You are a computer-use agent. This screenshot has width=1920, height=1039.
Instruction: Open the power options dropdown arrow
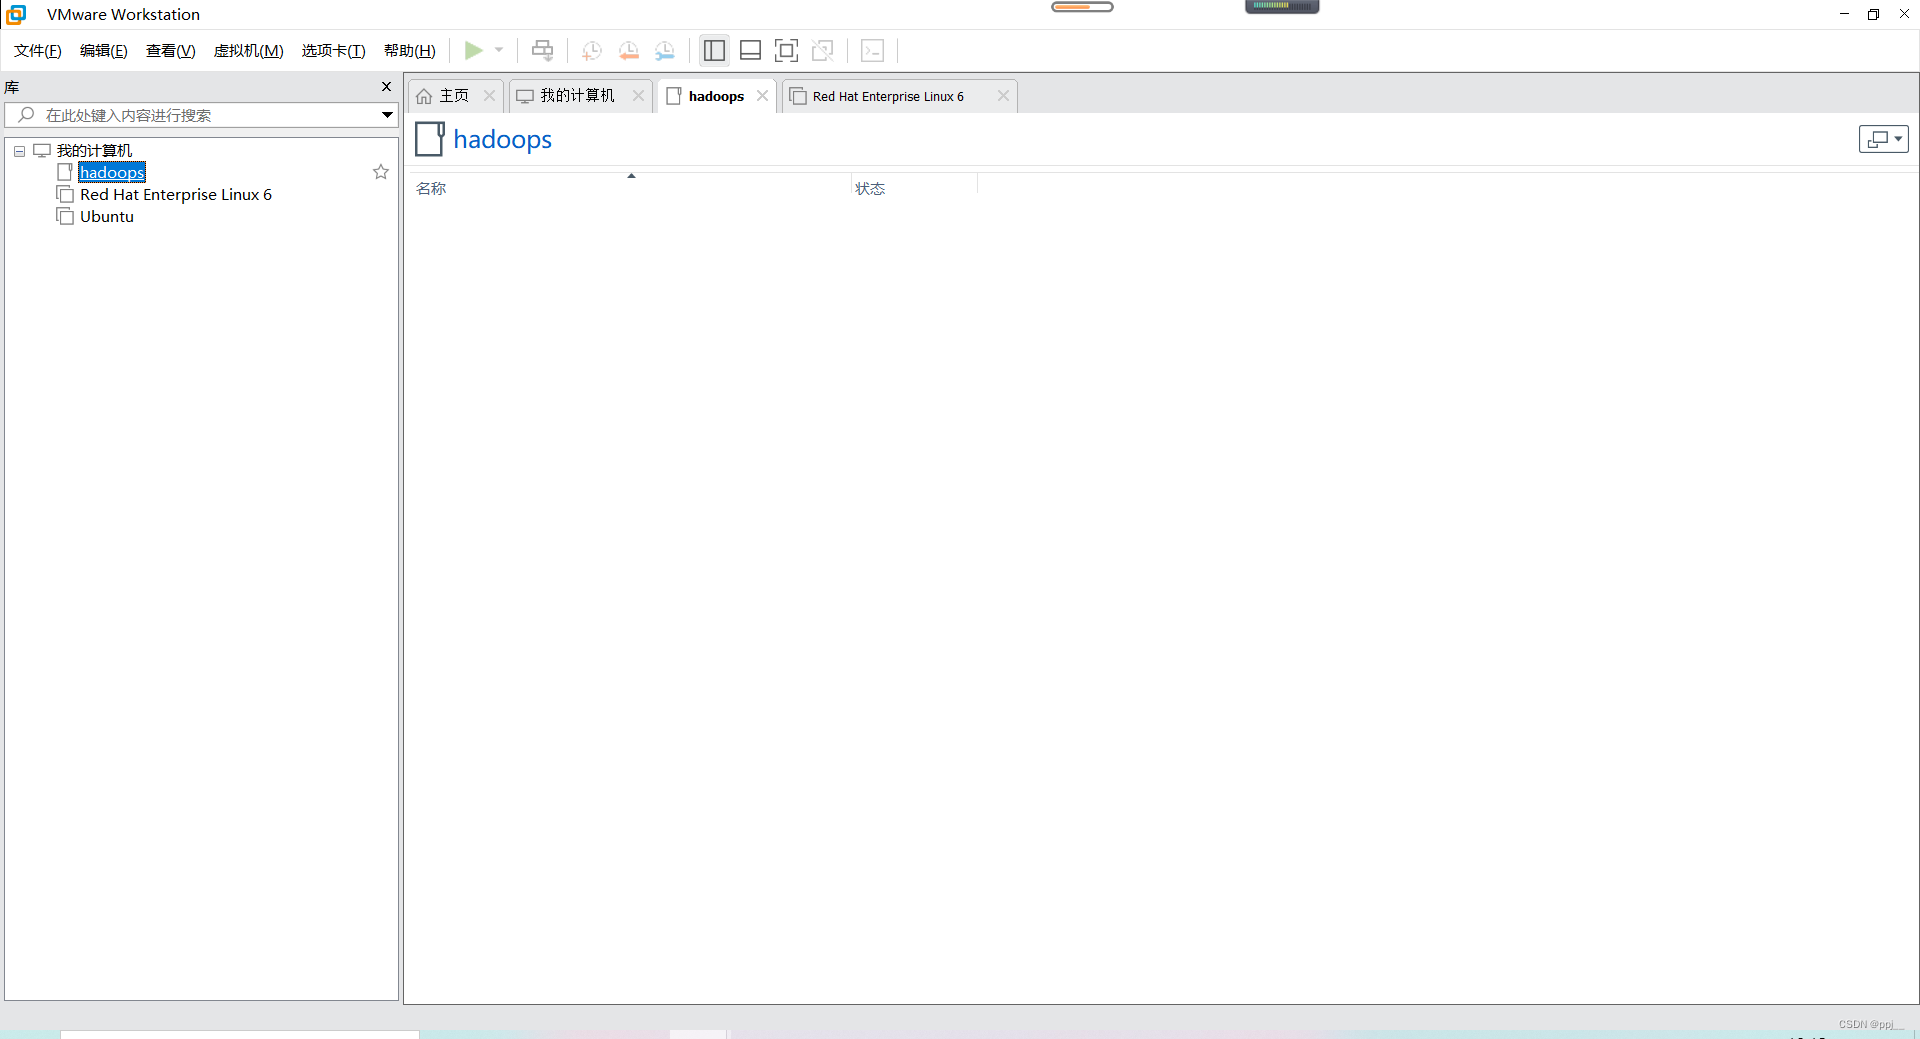pos(499,50)
